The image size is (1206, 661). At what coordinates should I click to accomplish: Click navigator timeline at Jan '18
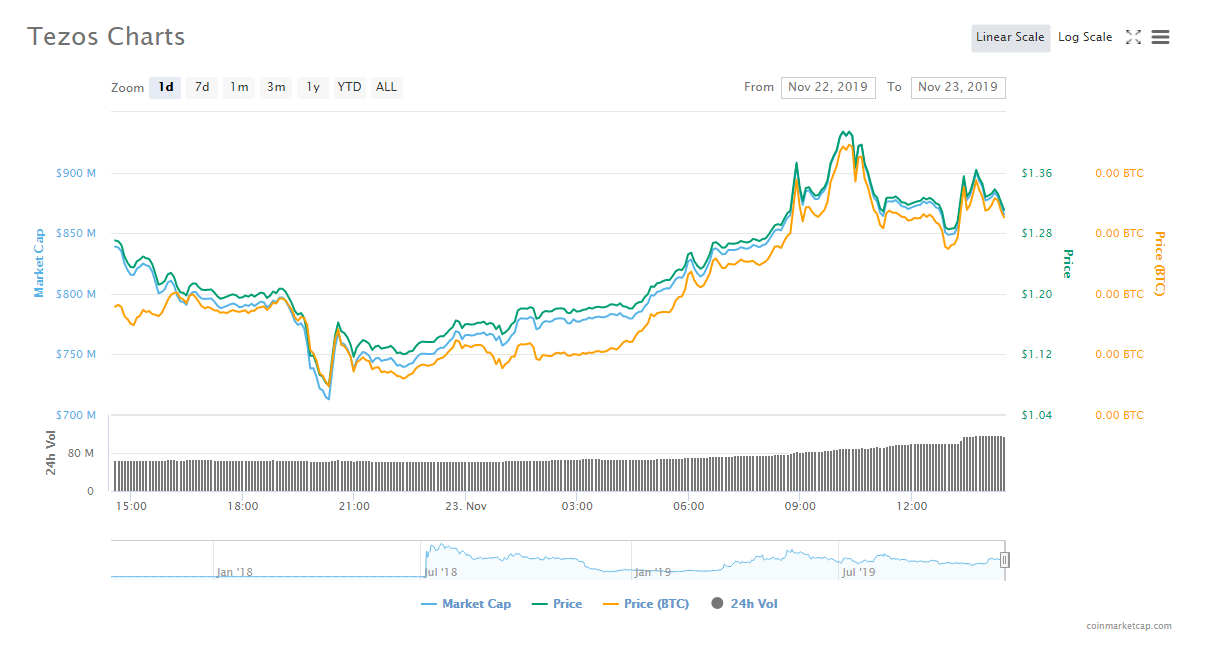coord(233,572)
